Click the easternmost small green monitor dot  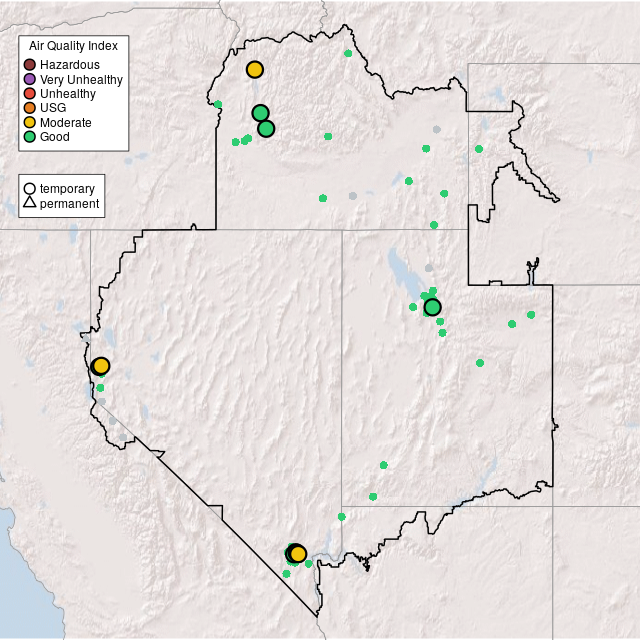click(x=531, y=315)
